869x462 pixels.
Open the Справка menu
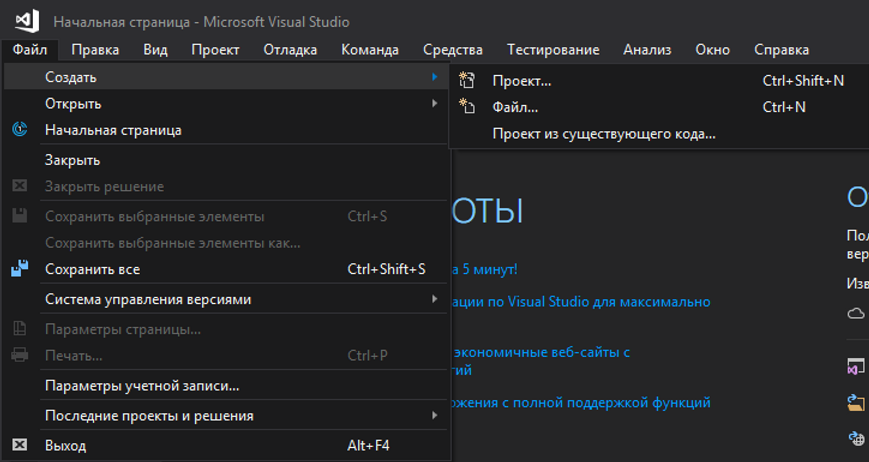coord(781,49)
